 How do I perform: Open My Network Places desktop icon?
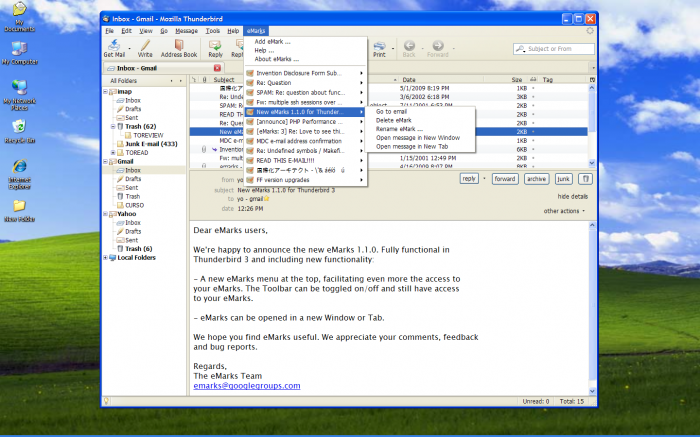tap(19, 87)
